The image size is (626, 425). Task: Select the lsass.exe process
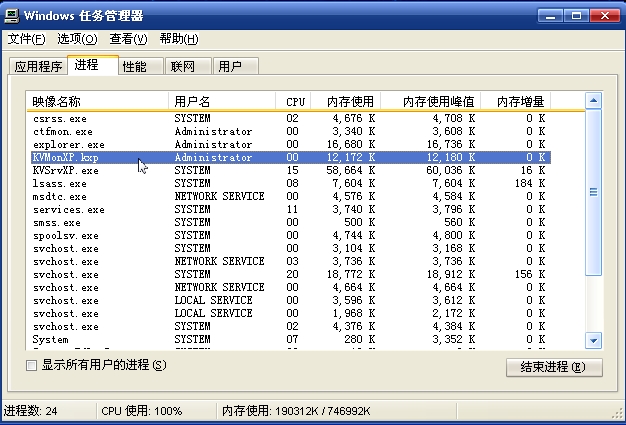point(289,183)
